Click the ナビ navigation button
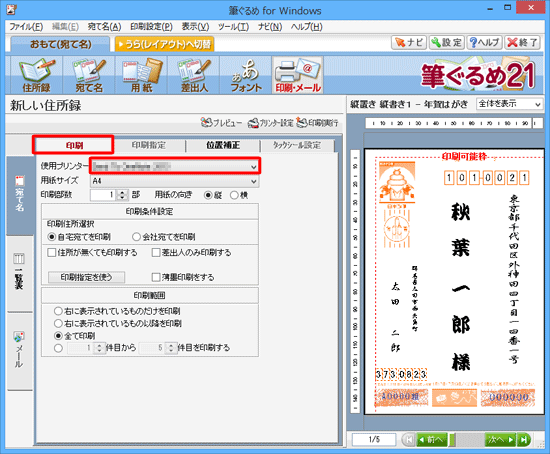This screenshot has width=550, height=454. pos(409,43)
